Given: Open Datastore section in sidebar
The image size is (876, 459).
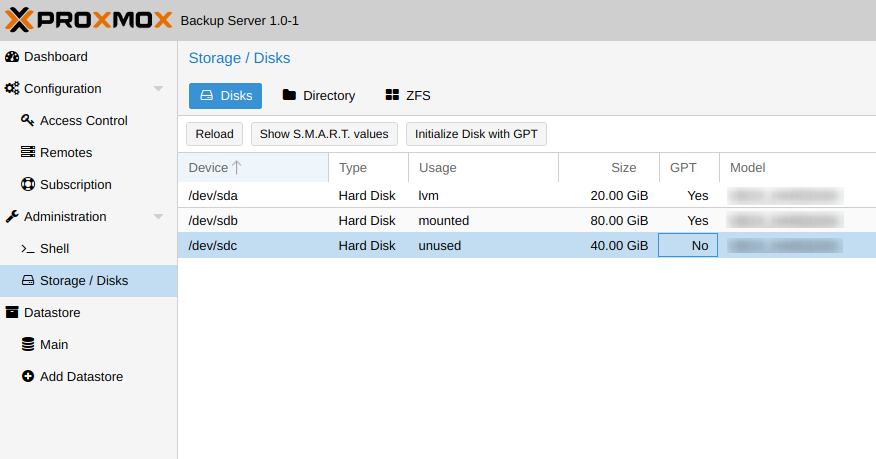Looking at the screenshot, I should [x=52, y=313].
